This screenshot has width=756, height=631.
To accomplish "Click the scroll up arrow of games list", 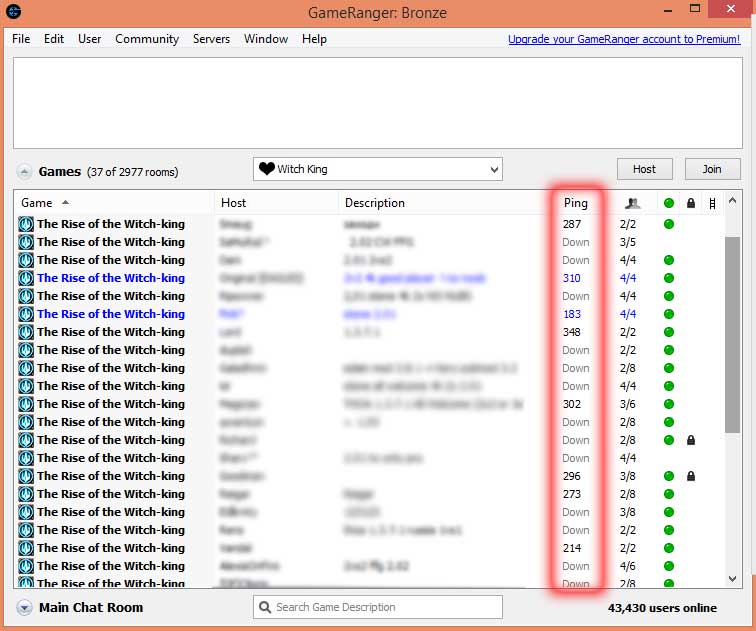I will 732,200.
